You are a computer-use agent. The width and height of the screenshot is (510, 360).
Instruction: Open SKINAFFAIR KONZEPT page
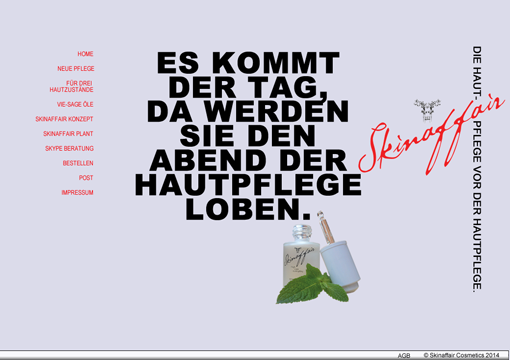tap(64, 119)
